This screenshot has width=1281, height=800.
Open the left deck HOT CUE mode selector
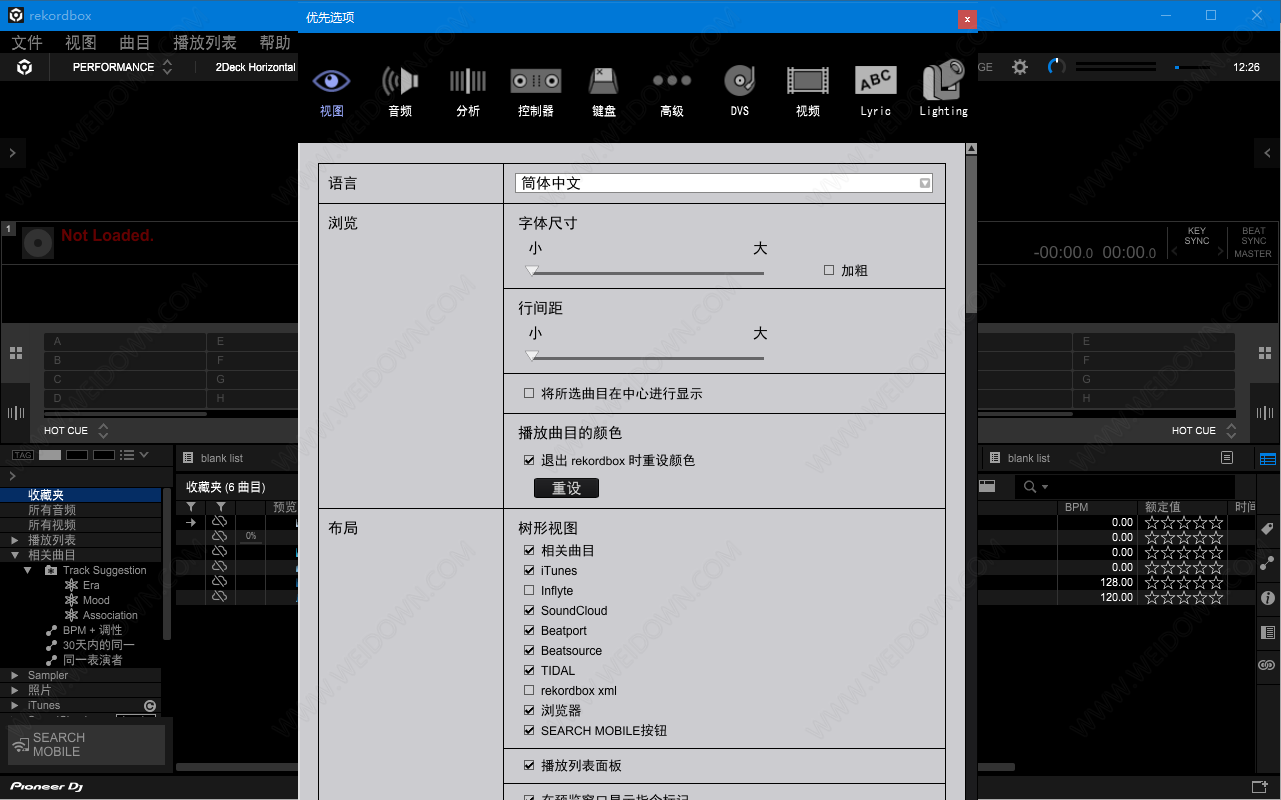(x=76, y=431)
